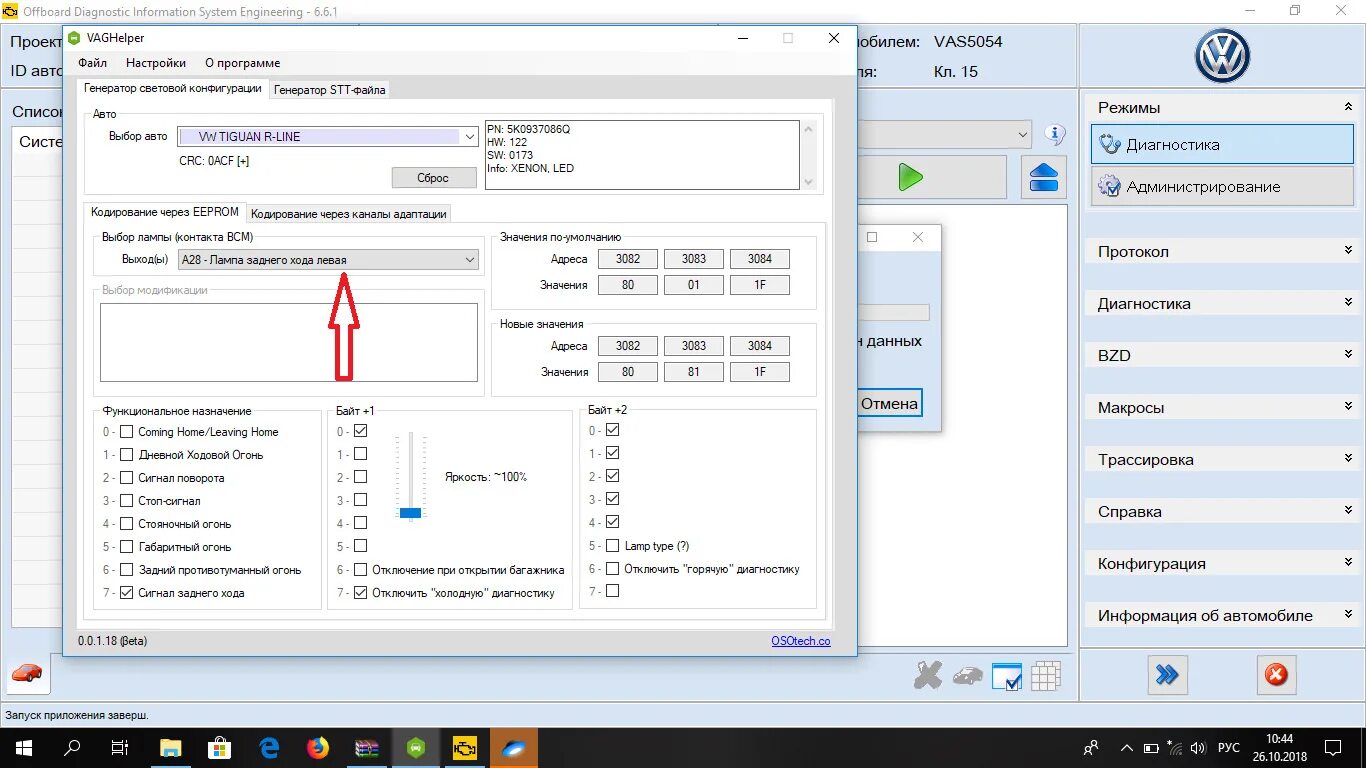The height and width of the screenshot is (768, 1366).
Task: Click the blue double-arrow forward button
Action: (1166, 675)
